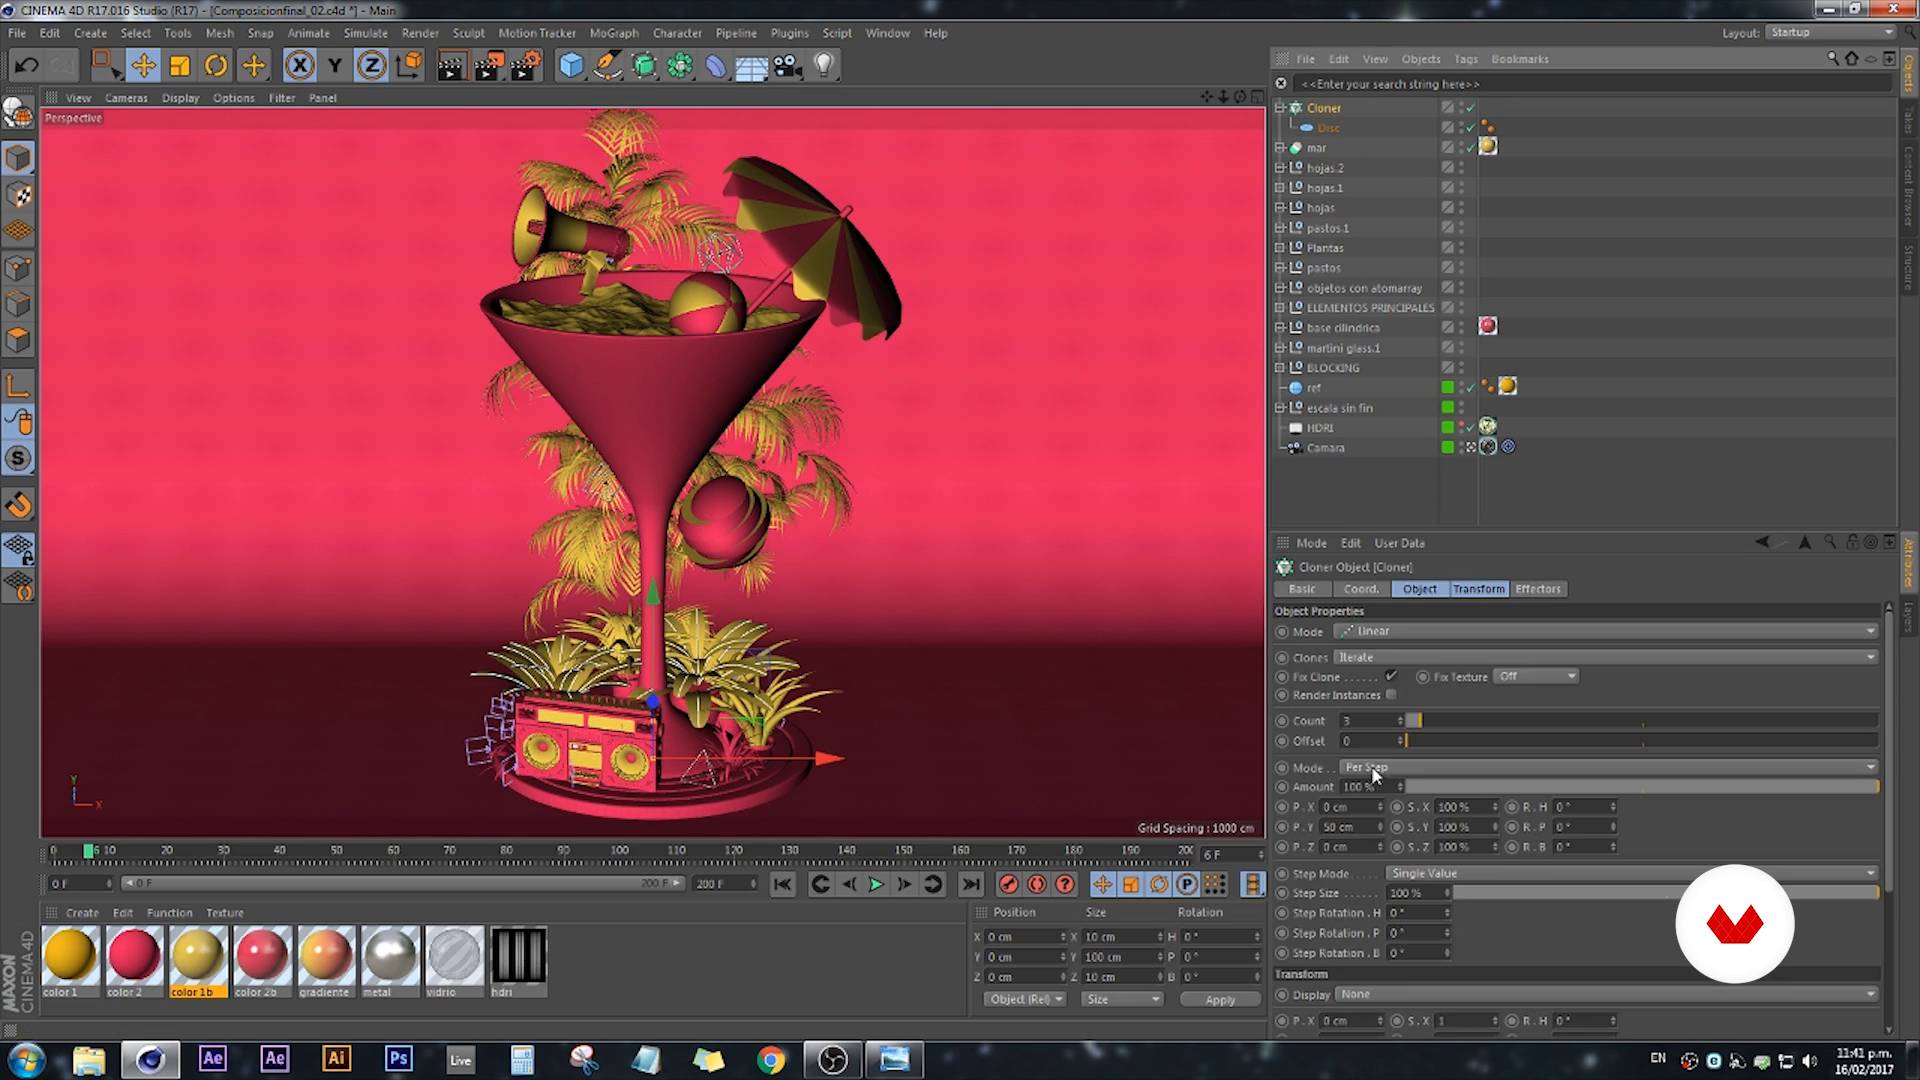The height and width of the screenshot is (1080, 1920).
Task: Click the Light bulb object icon
Action: (x=823, y=66)
